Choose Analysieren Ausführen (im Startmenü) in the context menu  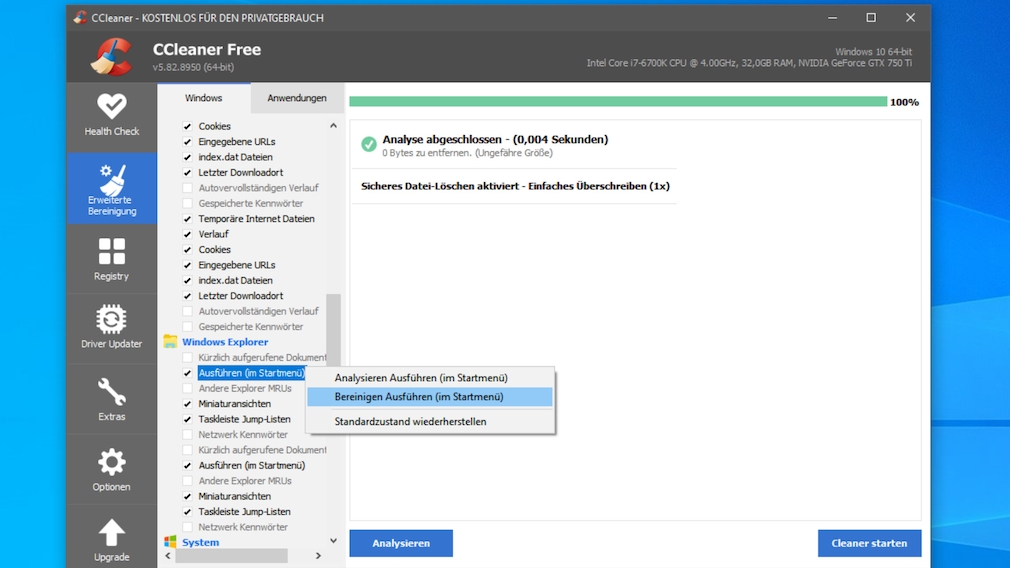tap(430, 378)
